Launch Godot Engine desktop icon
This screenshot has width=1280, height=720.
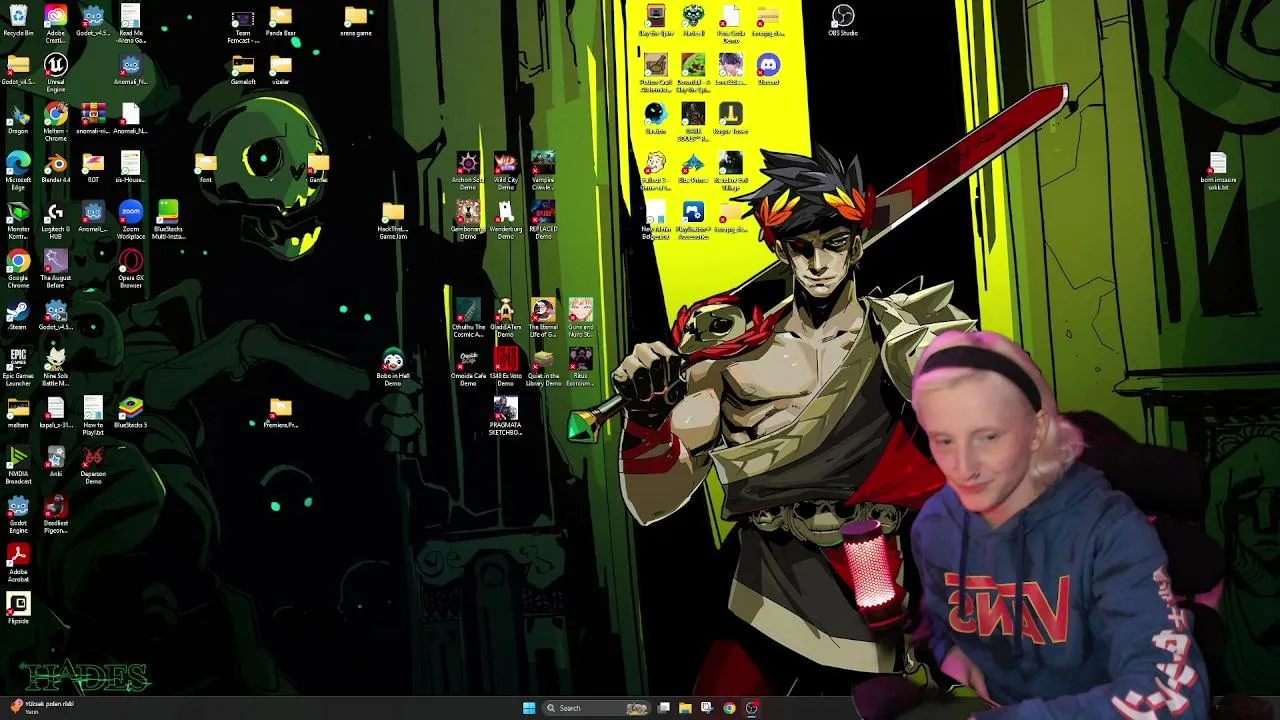[18, 513]
